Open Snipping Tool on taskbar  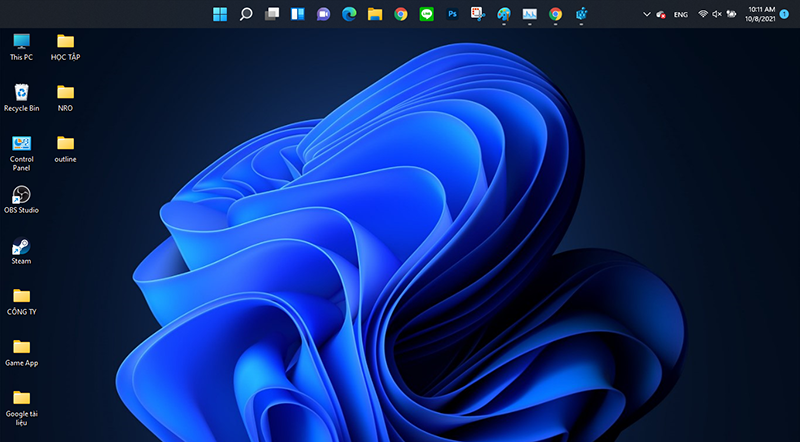point(478,14)
